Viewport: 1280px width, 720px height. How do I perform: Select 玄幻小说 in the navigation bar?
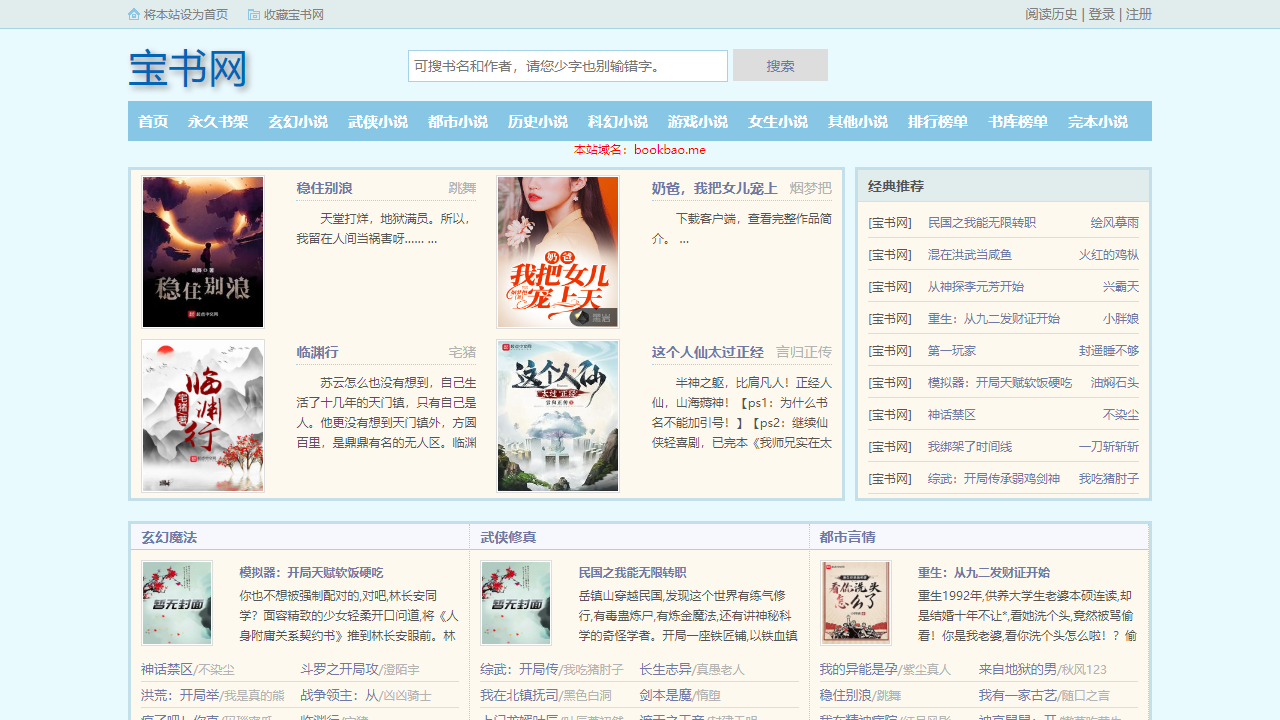point(298,121)
